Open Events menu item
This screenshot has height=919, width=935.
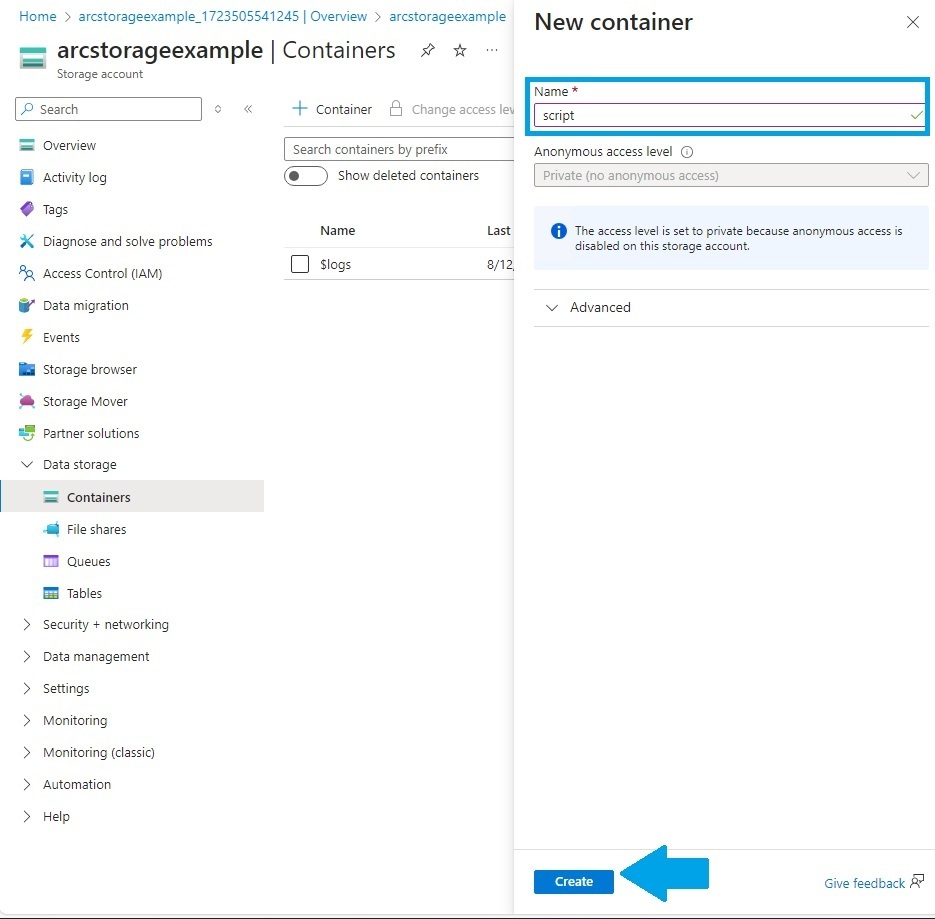61,337
